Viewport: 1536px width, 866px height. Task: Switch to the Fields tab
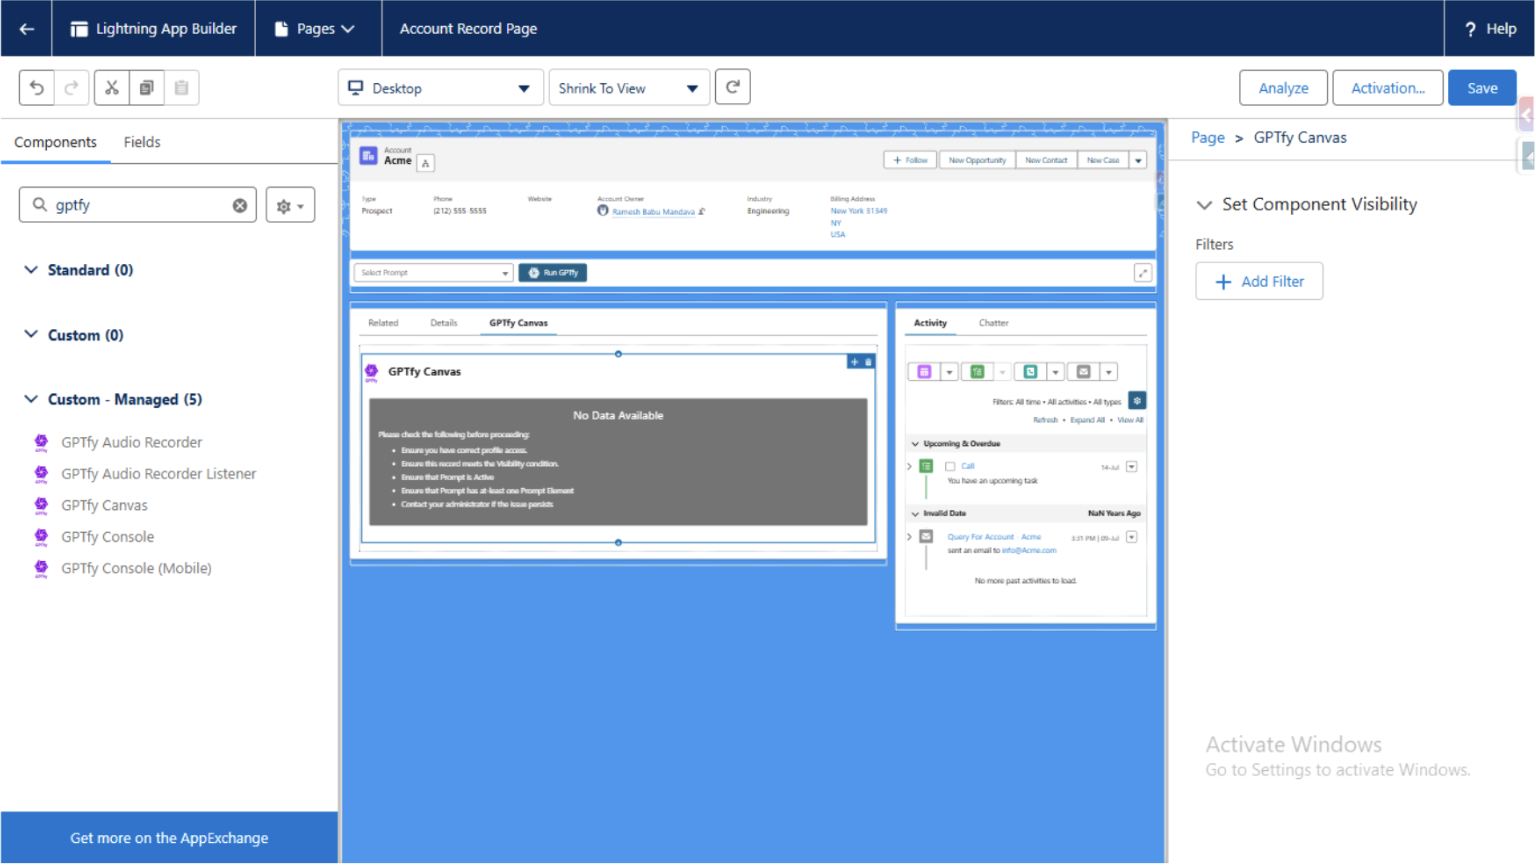(142, 142)
